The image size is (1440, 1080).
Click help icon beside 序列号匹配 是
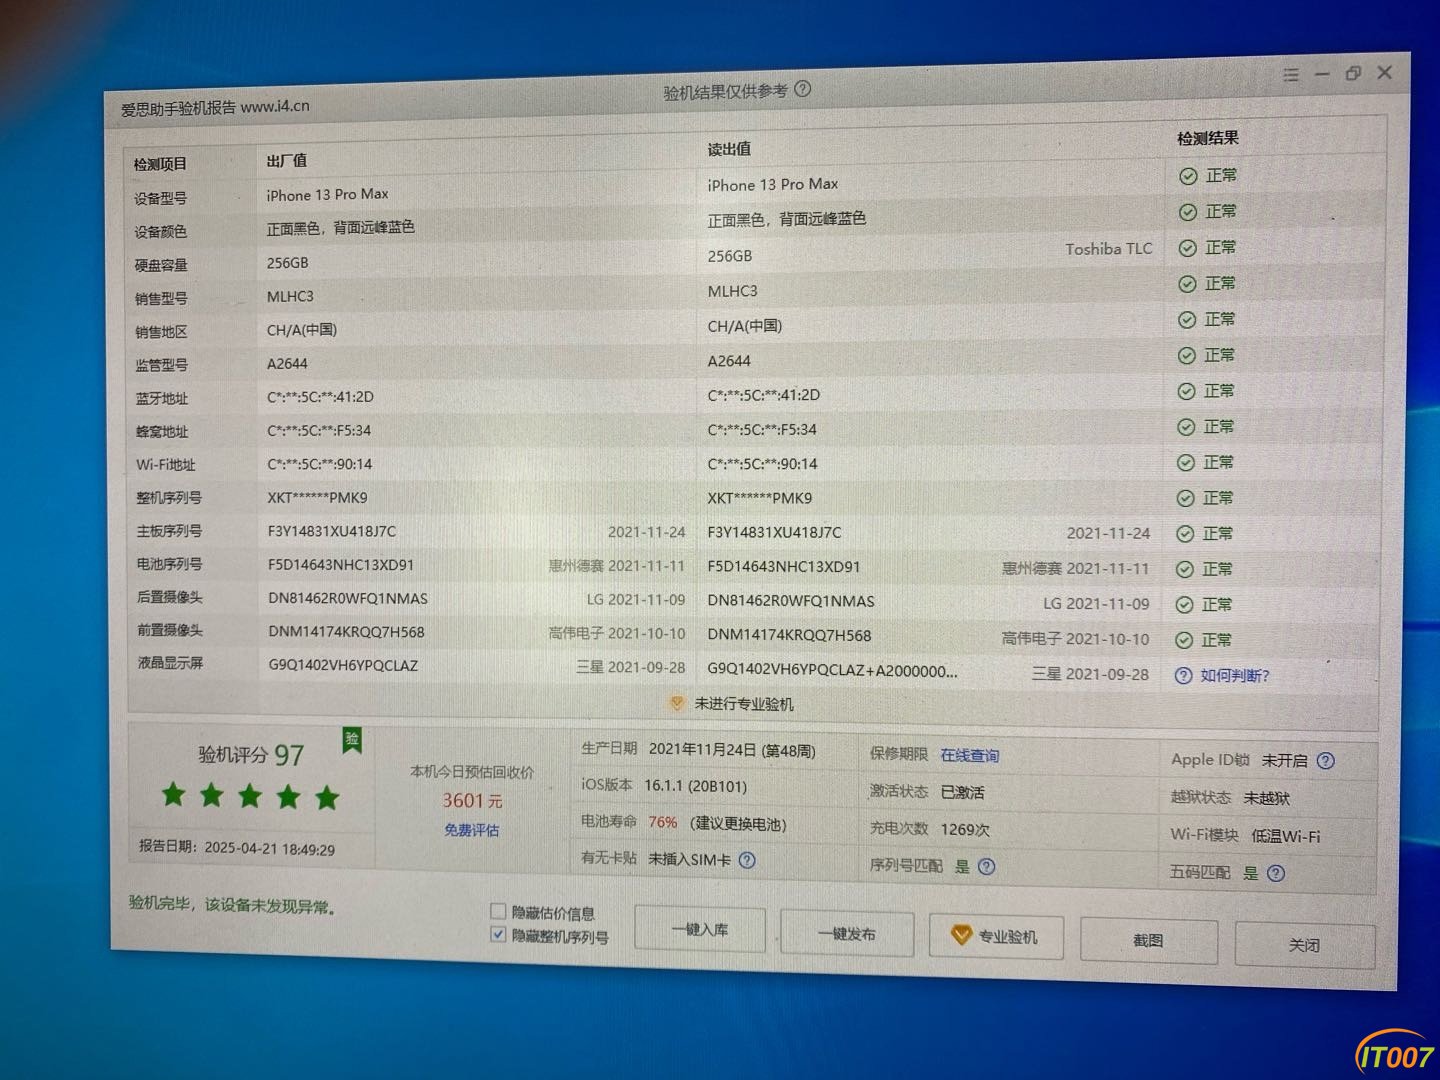[x=986, y=867]
